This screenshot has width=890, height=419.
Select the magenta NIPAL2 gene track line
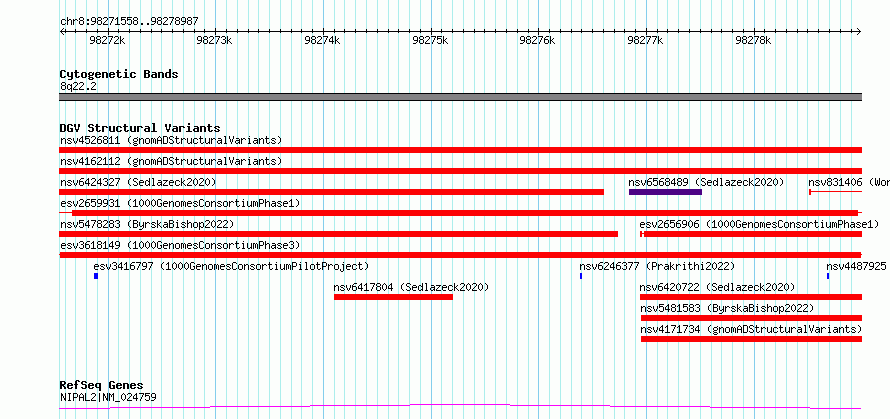[x=460, y=407]
